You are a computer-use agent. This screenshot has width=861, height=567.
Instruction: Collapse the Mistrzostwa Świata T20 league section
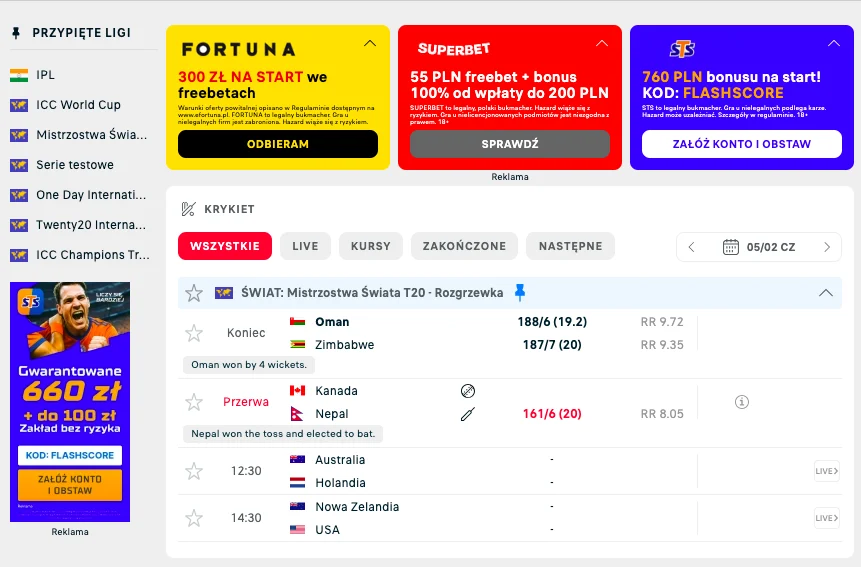coord(826,293)
